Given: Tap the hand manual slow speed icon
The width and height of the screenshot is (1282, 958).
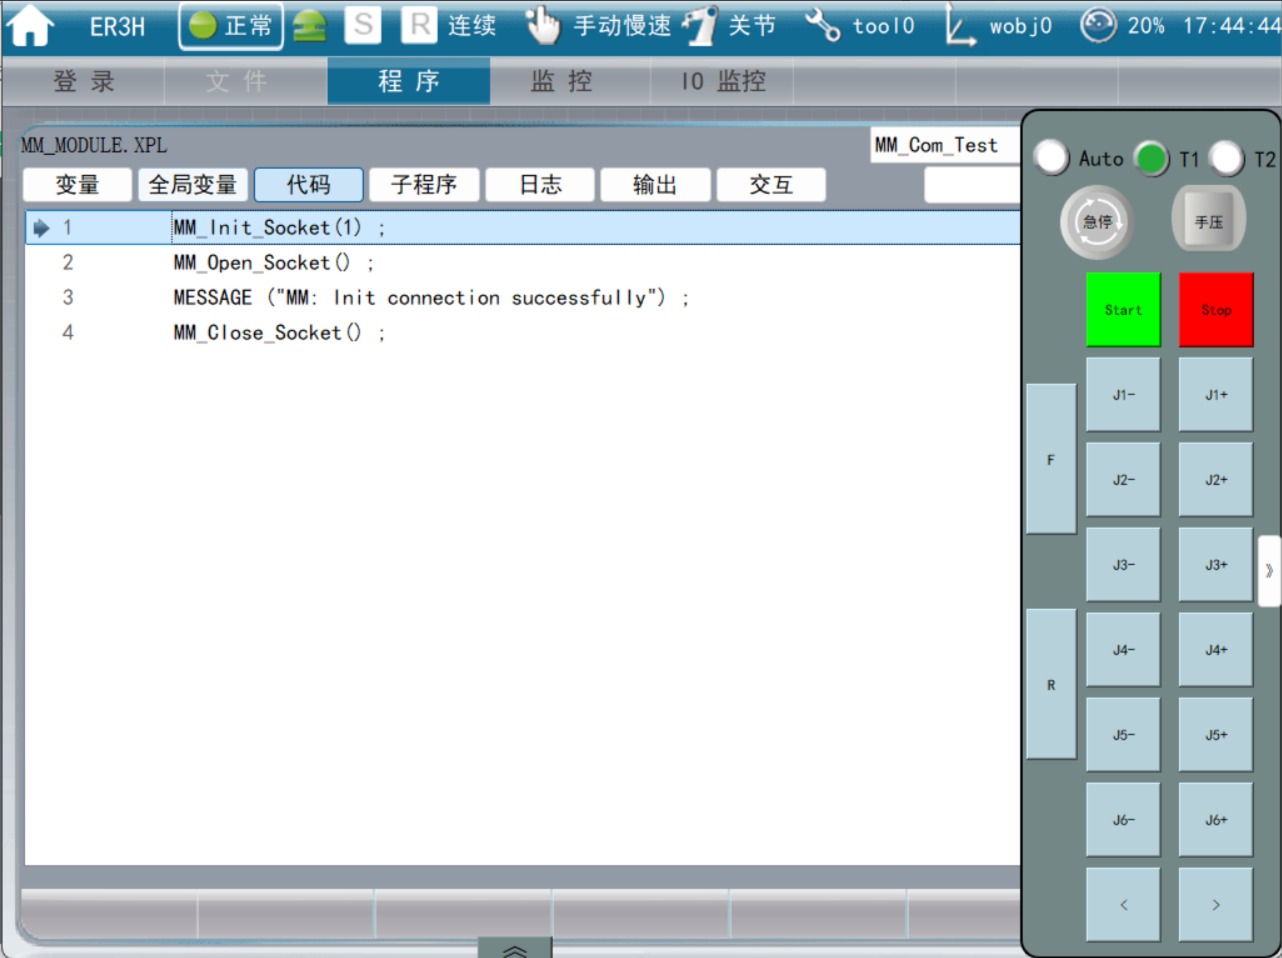Looking at the screenshot, I should click(543, 26).
